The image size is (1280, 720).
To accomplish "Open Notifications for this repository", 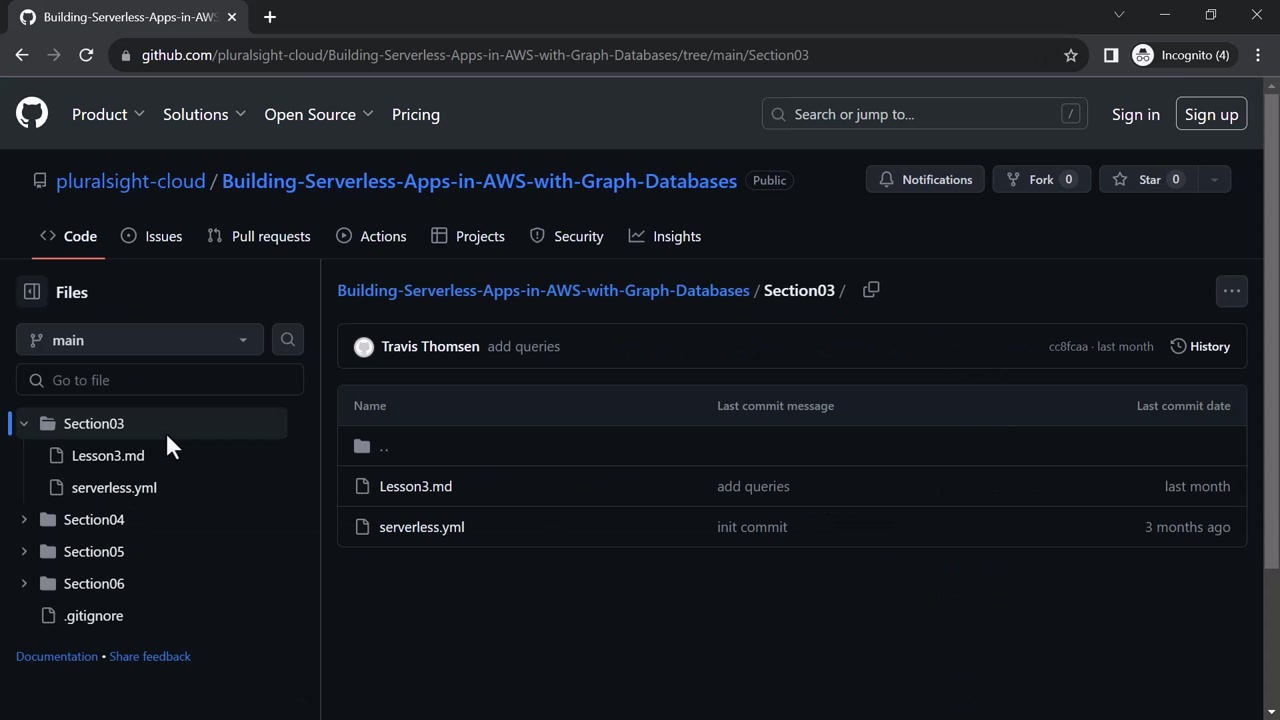I will click(x=925, y=180).
